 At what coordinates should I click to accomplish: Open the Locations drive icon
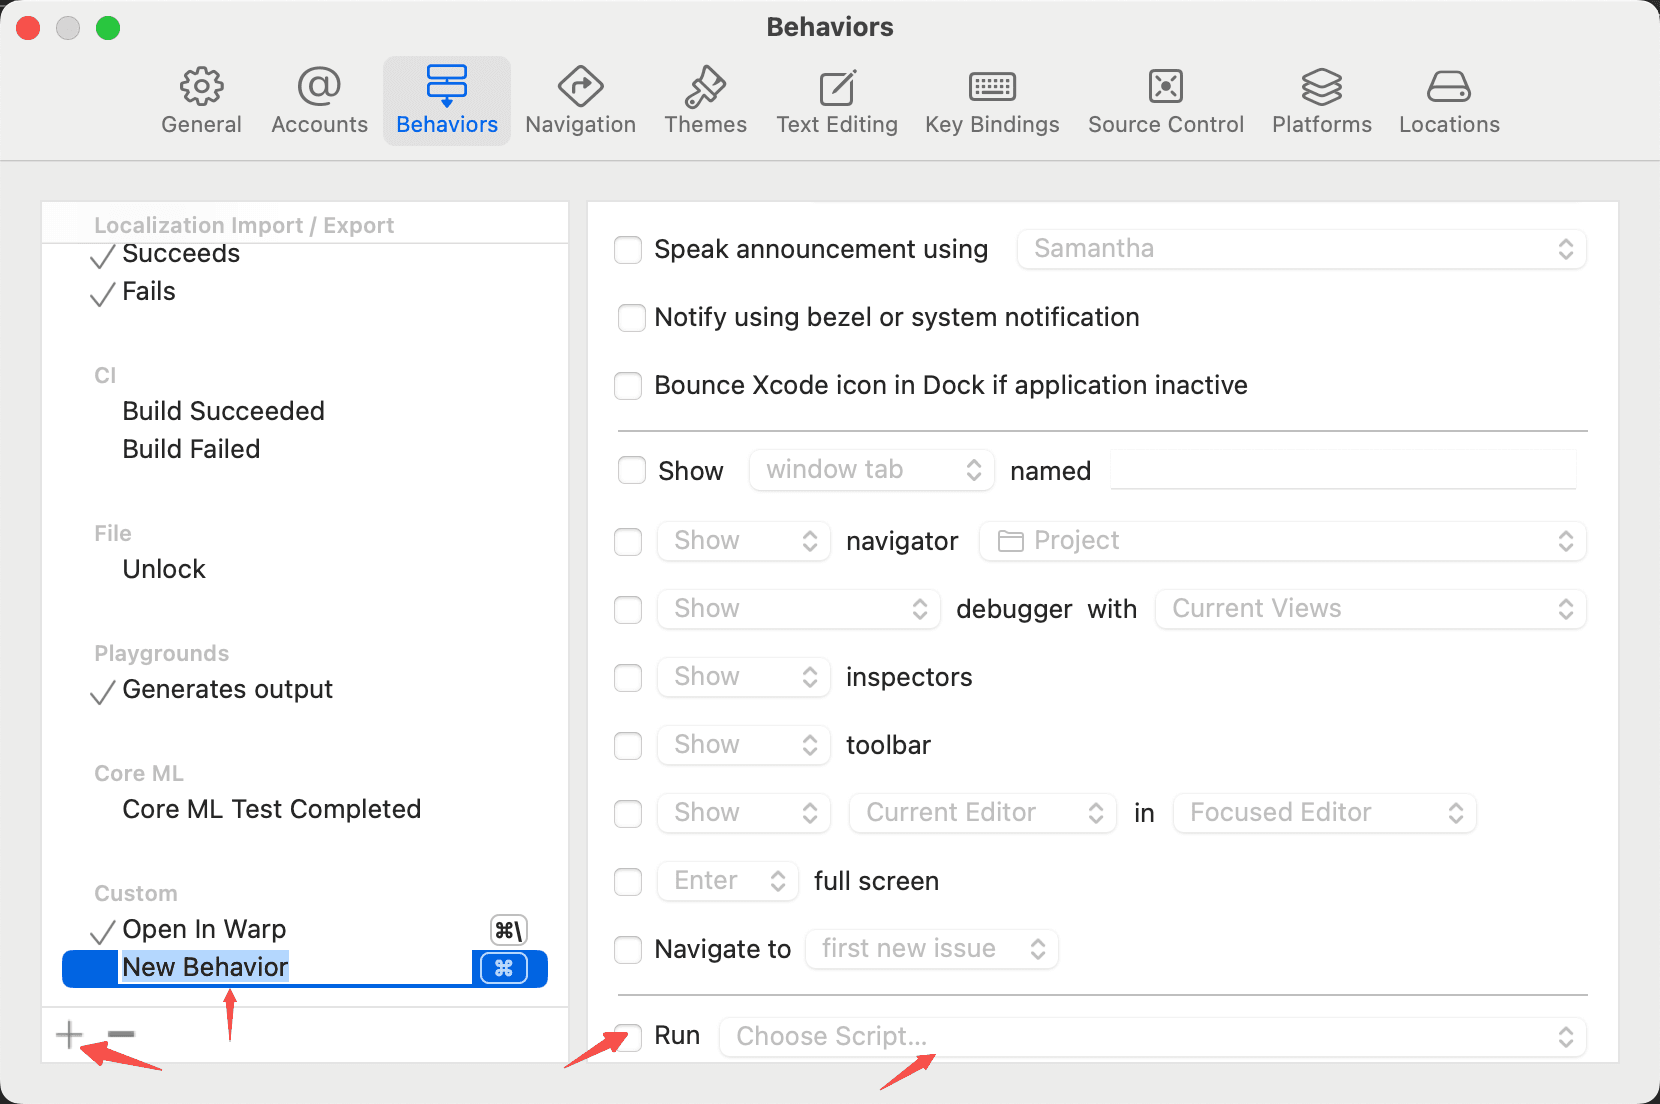[x=1448, y=87]
